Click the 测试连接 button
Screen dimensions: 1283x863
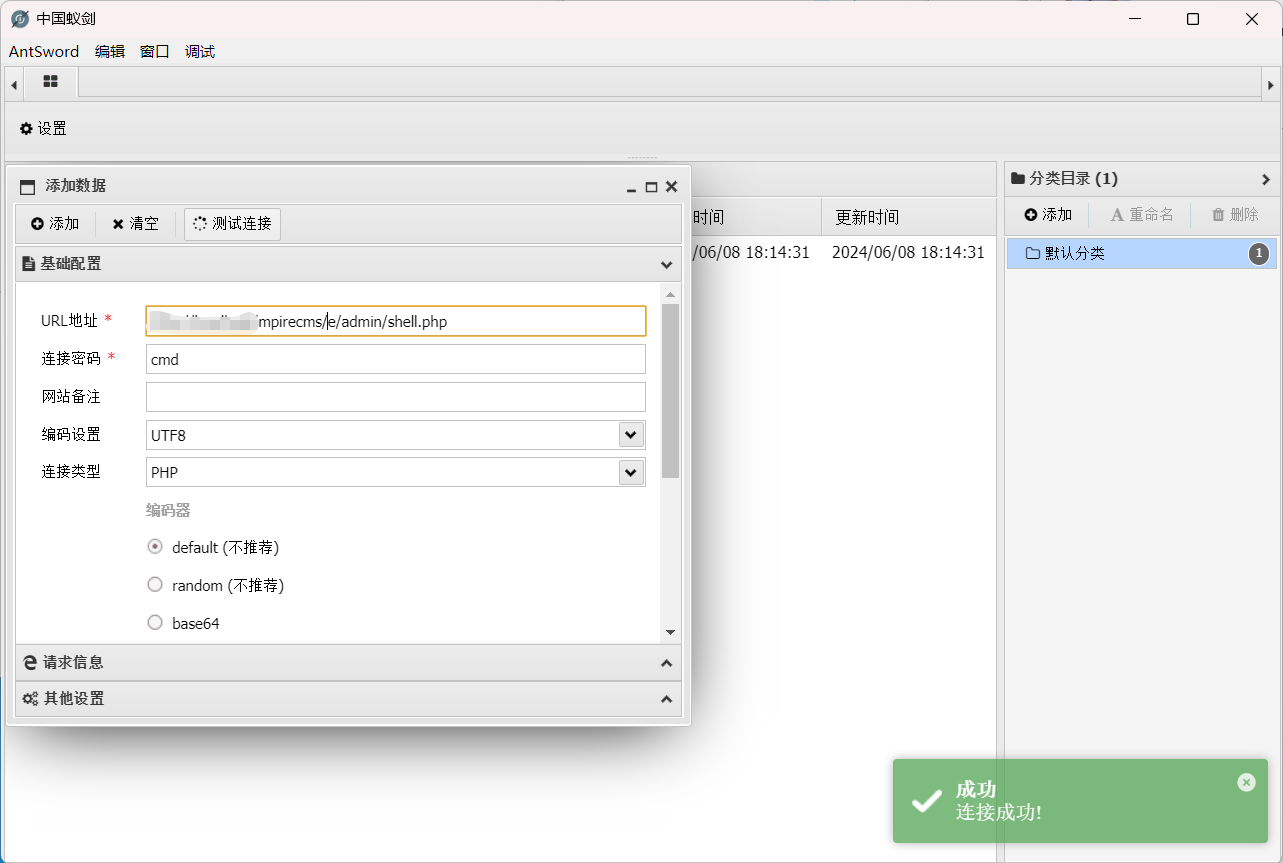(232, 224)
